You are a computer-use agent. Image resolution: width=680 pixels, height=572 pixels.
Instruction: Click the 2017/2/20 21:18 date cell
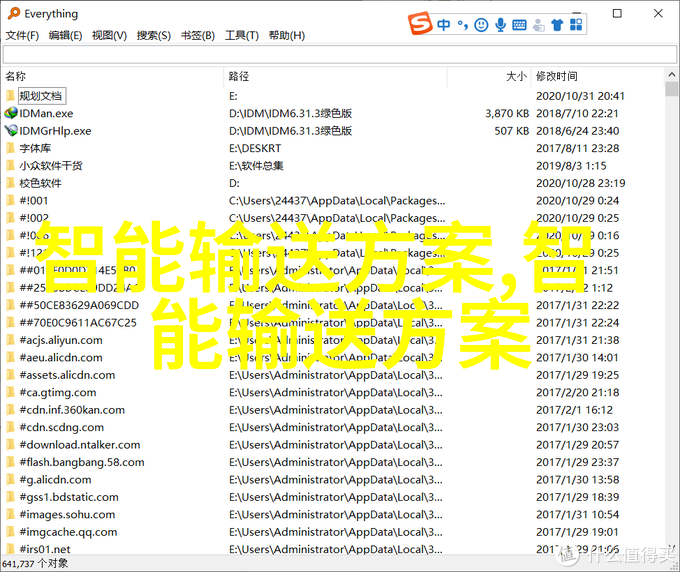tap(577, 392)
